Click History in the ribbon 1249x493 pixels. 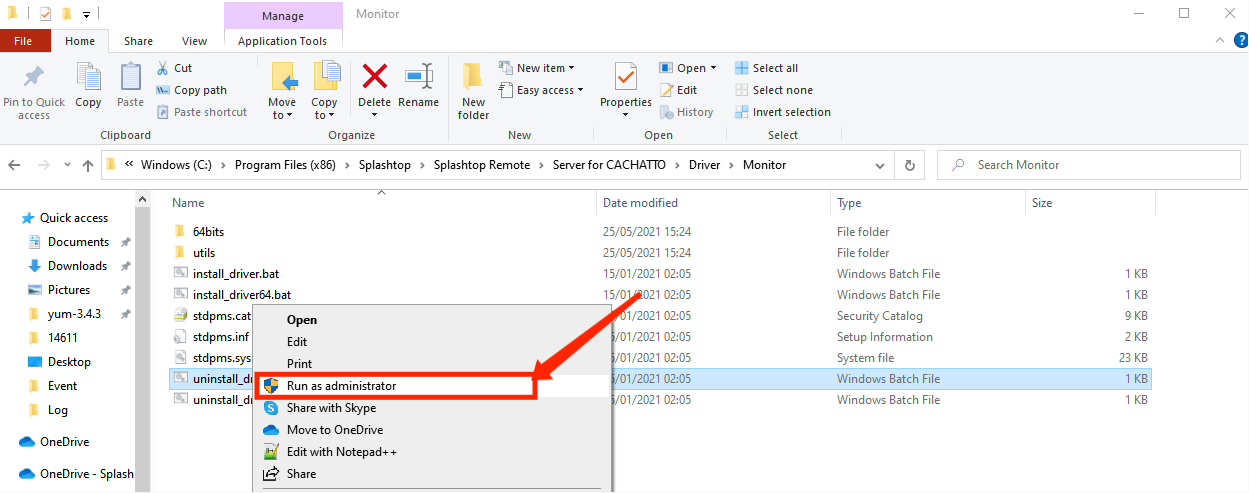click(686, 112)
